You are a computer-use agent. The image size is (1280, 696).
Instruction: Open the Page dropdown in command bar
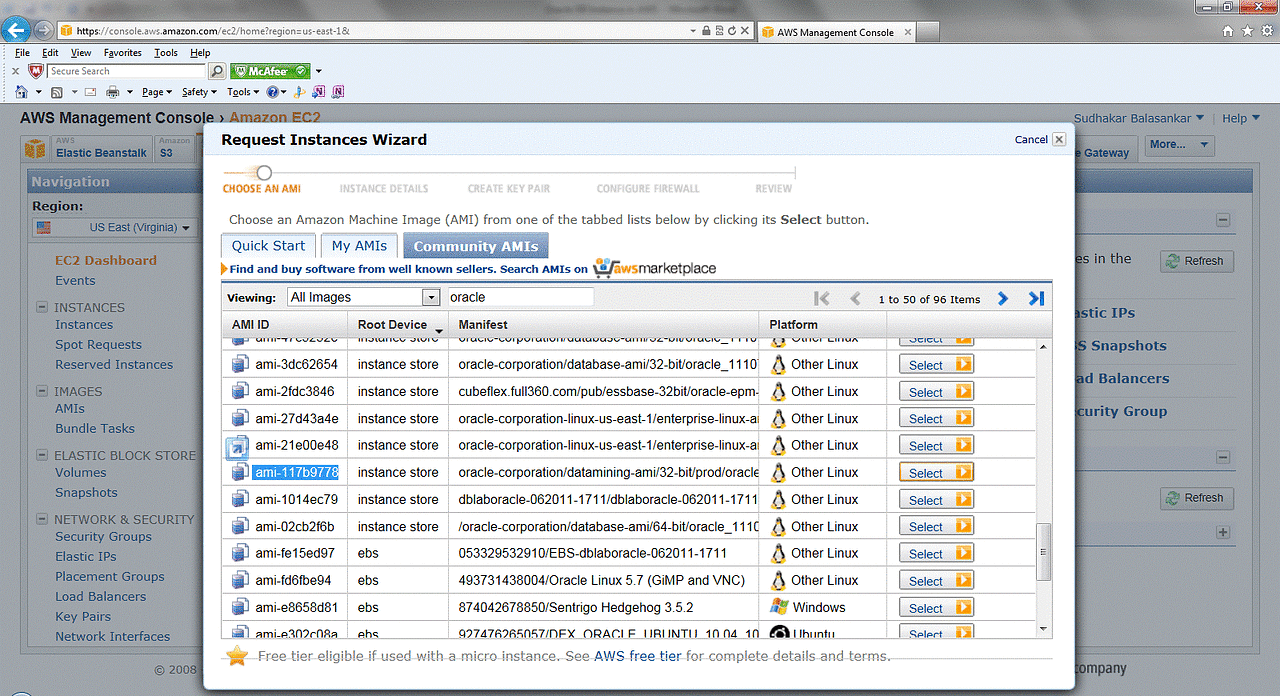(156, 92)
